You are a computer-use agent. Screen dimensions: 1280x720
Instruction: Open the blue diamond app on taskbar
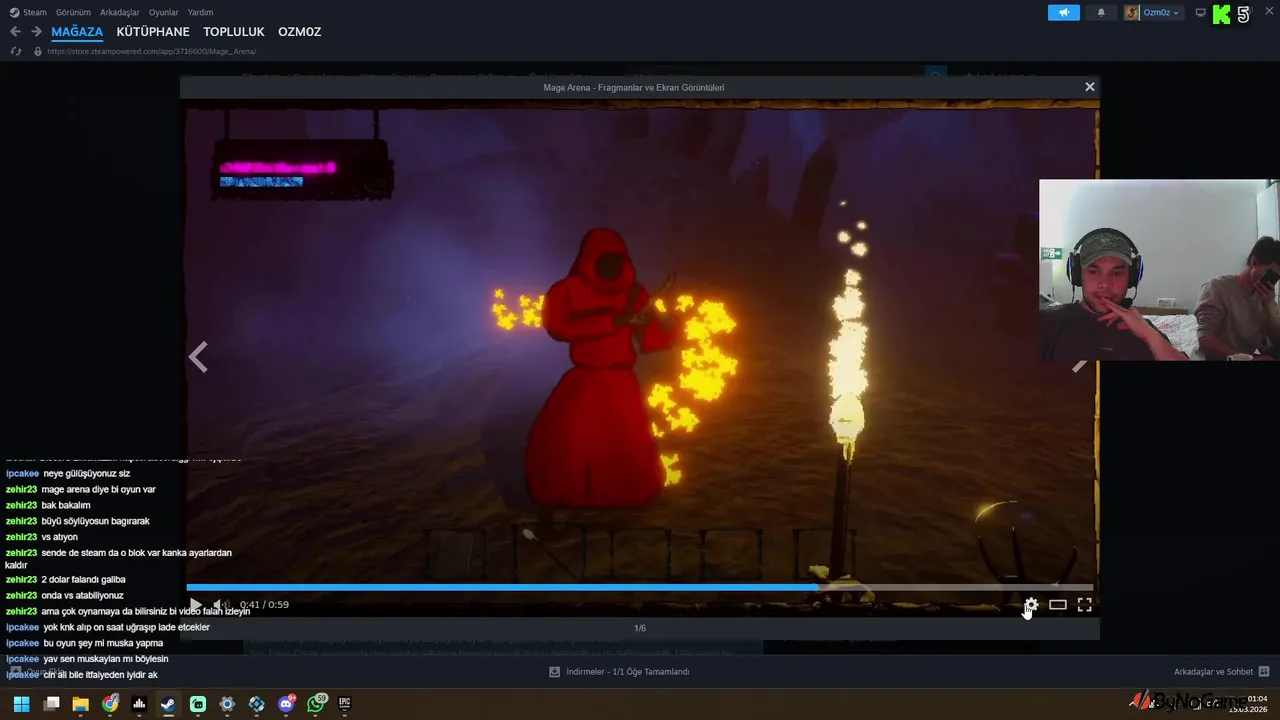click(x=257, y=704)
